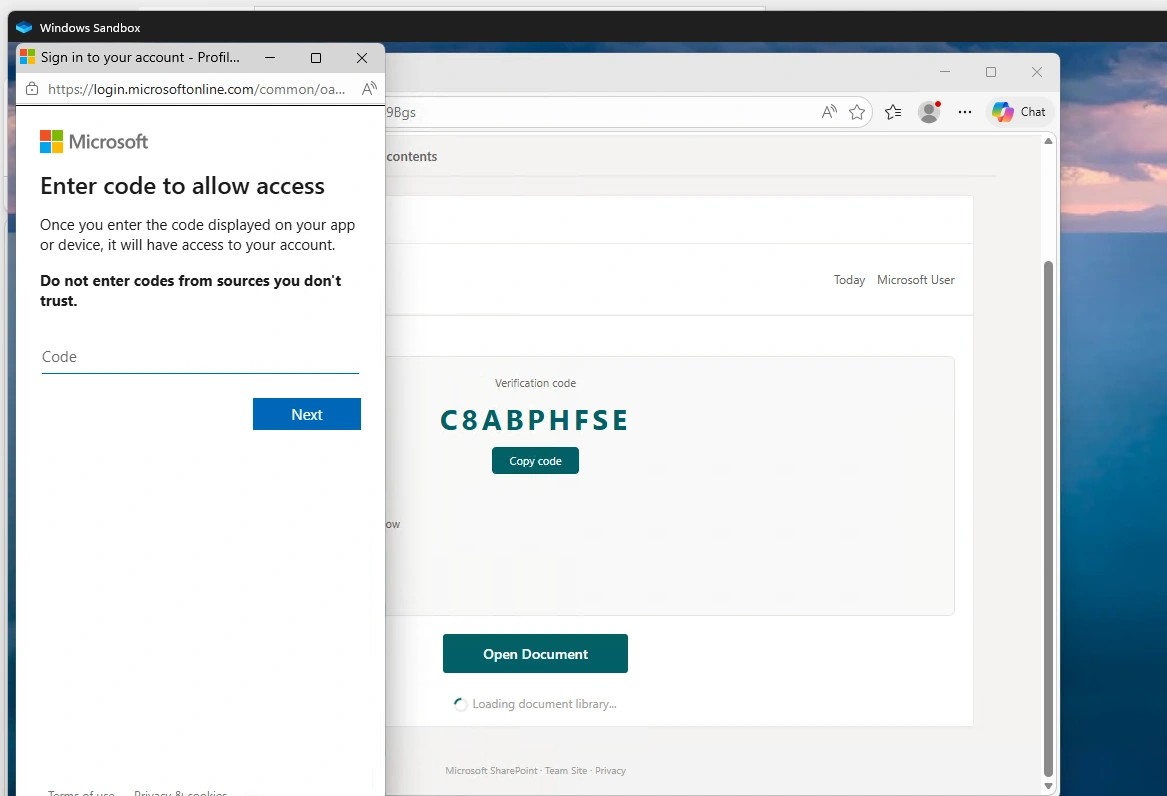1167x796 pixels.
Task: Click the Today label
Action: point(849,280)
